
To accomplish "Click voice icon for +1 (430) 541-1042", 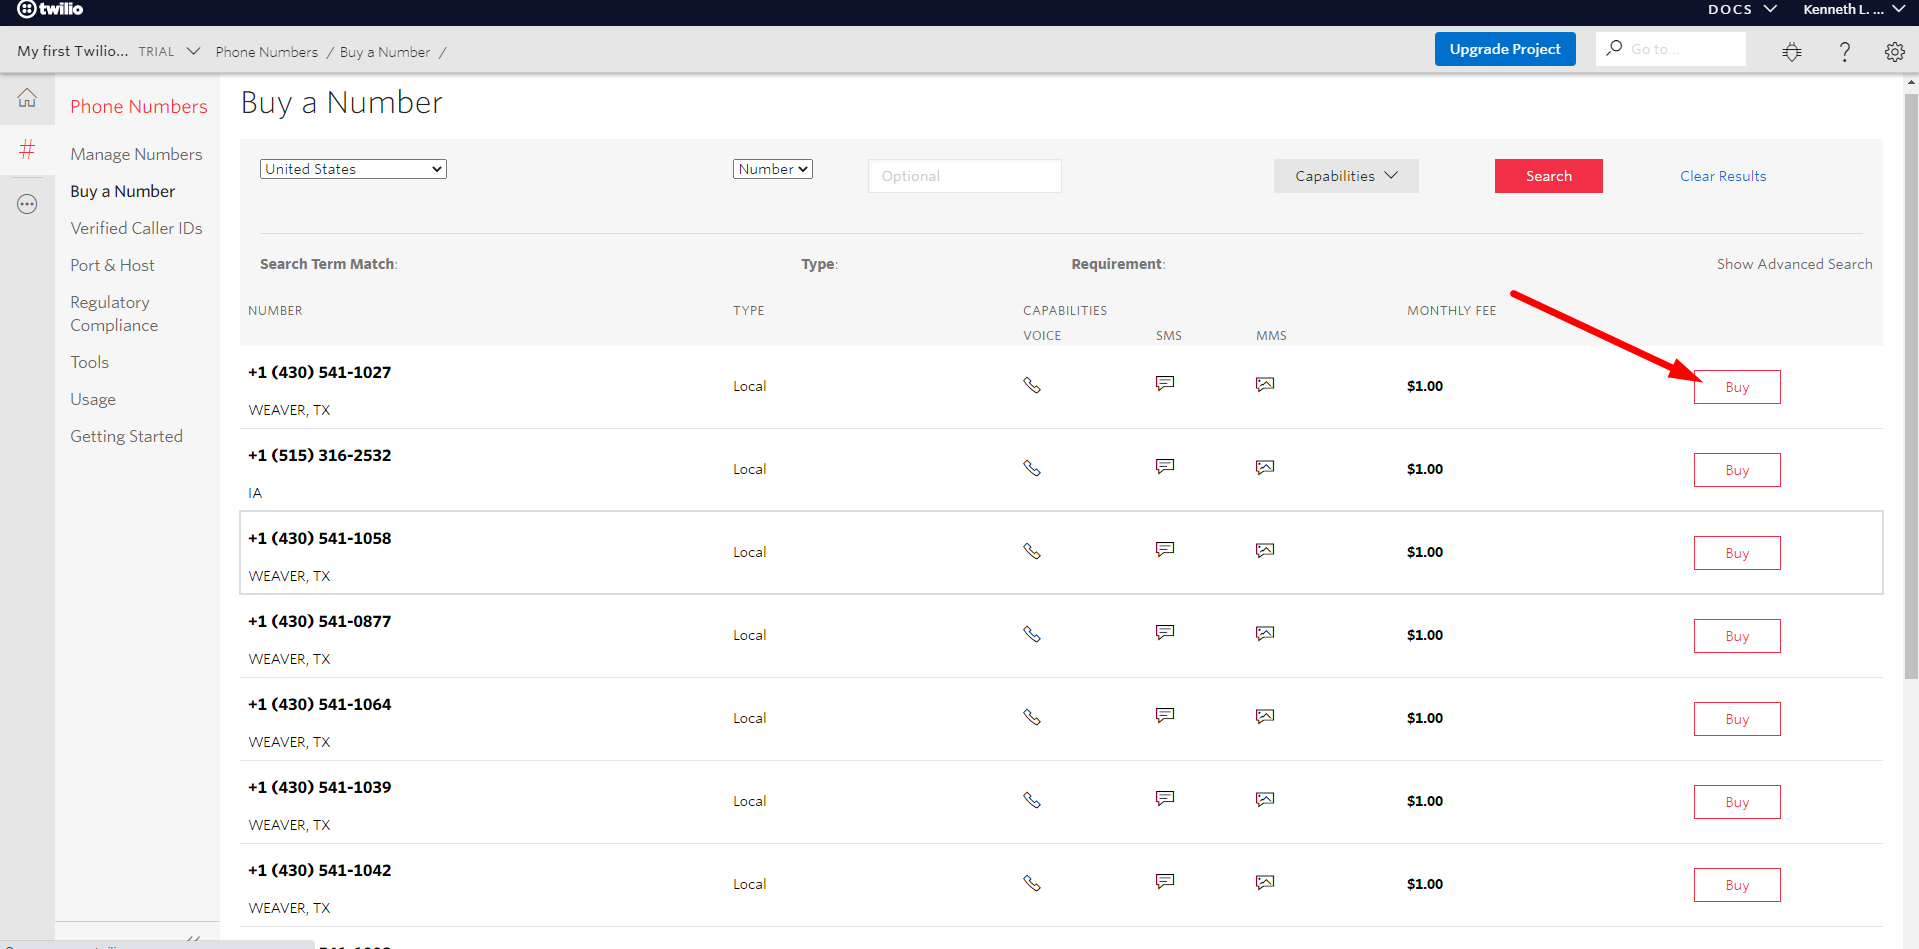I will [x=1032, y=883].
